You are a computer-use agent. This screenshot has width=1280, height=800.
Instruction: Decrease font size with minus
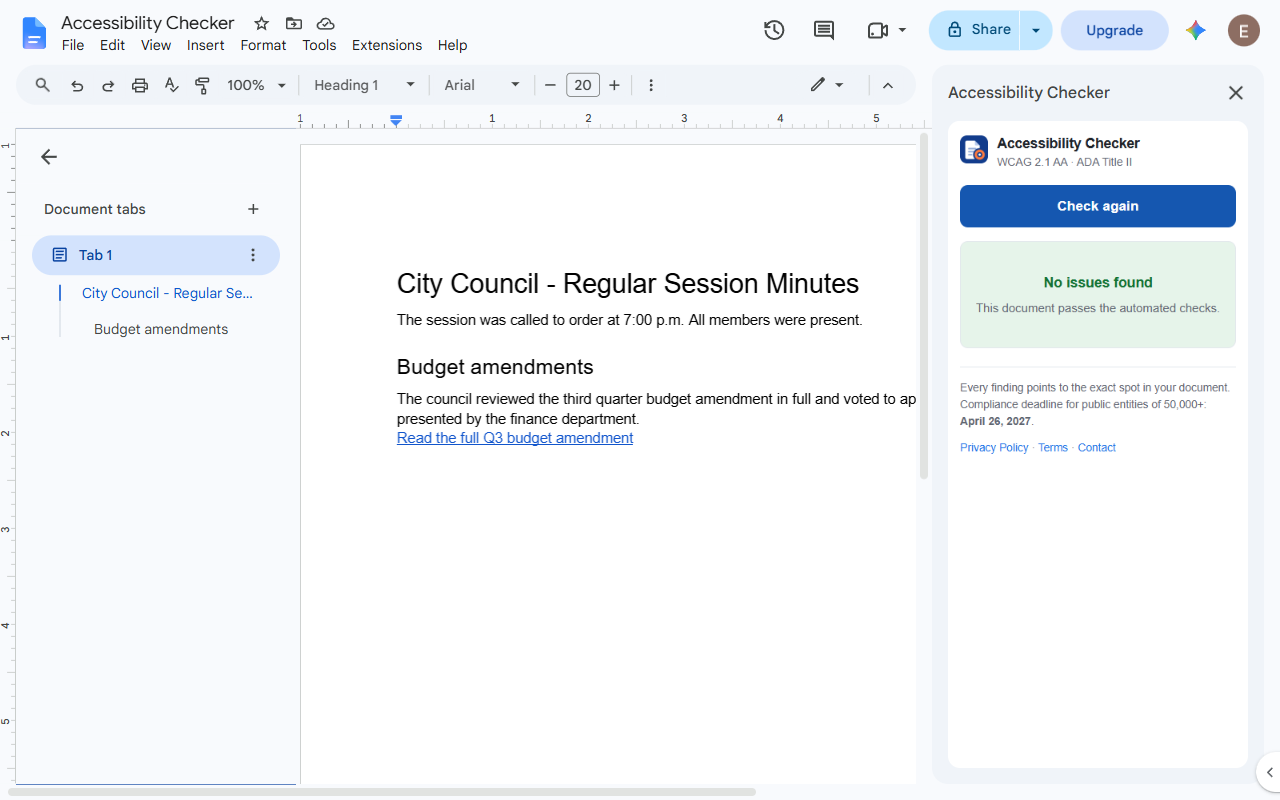(x=550, y=85)
